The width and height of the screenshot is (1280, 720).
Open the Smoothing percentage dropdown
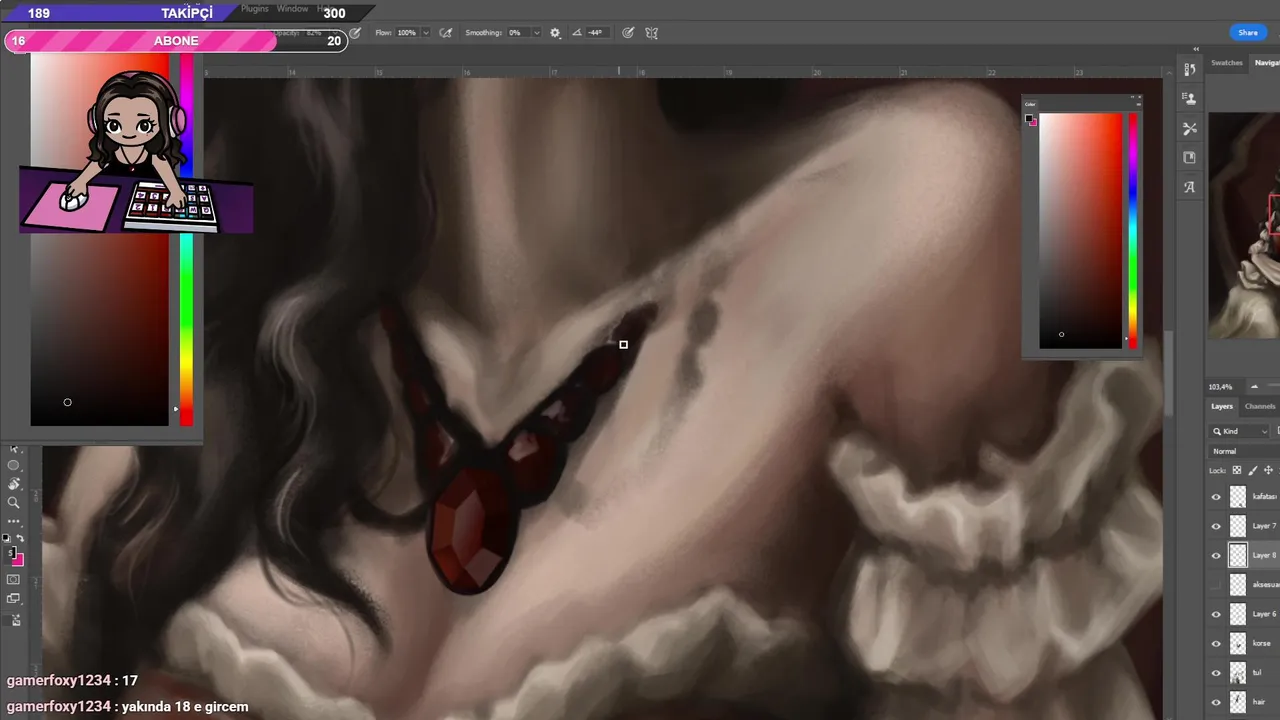click(x=536, y=33)
